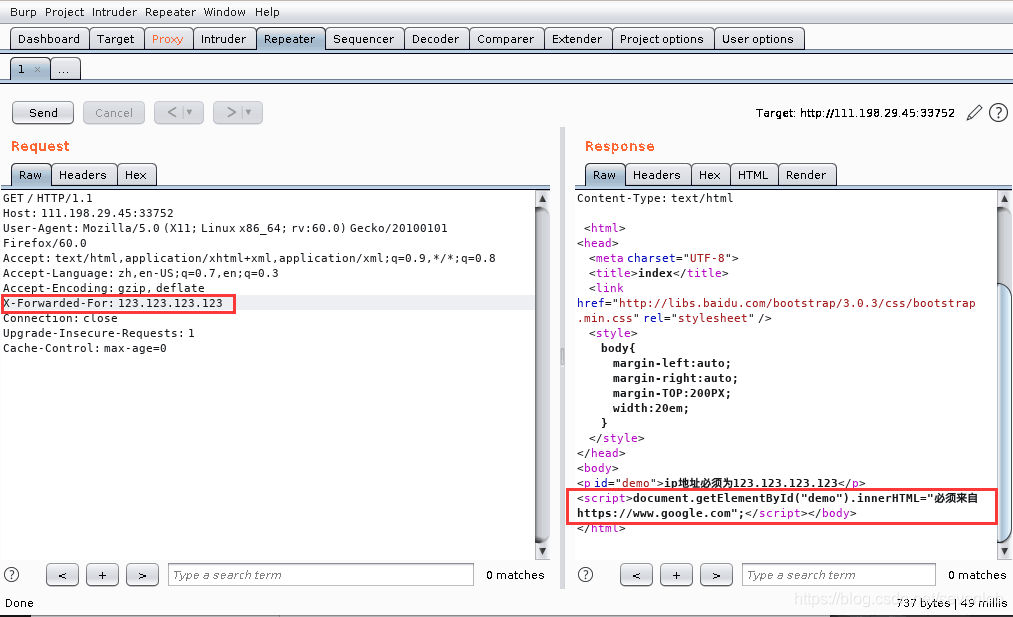Click the Content-Type: text/html response line
1013x617 pixels.
[x=655, y=198]
